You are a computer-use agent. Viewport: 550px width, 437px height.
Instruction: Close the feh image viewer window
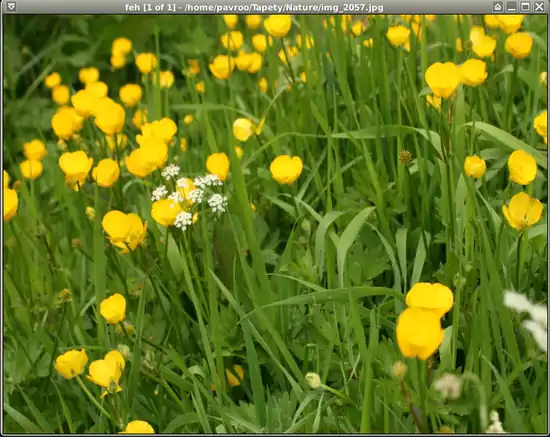(x=539, y=7)
